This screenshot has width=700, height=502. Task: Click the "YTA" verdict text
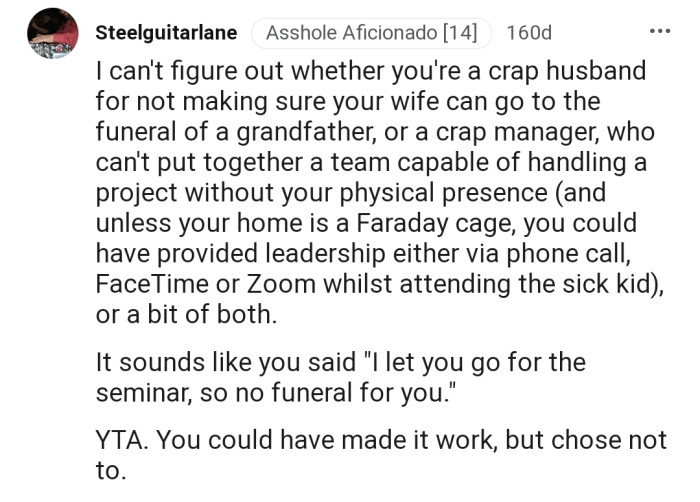pyautogui.click(x=117, y=440)
